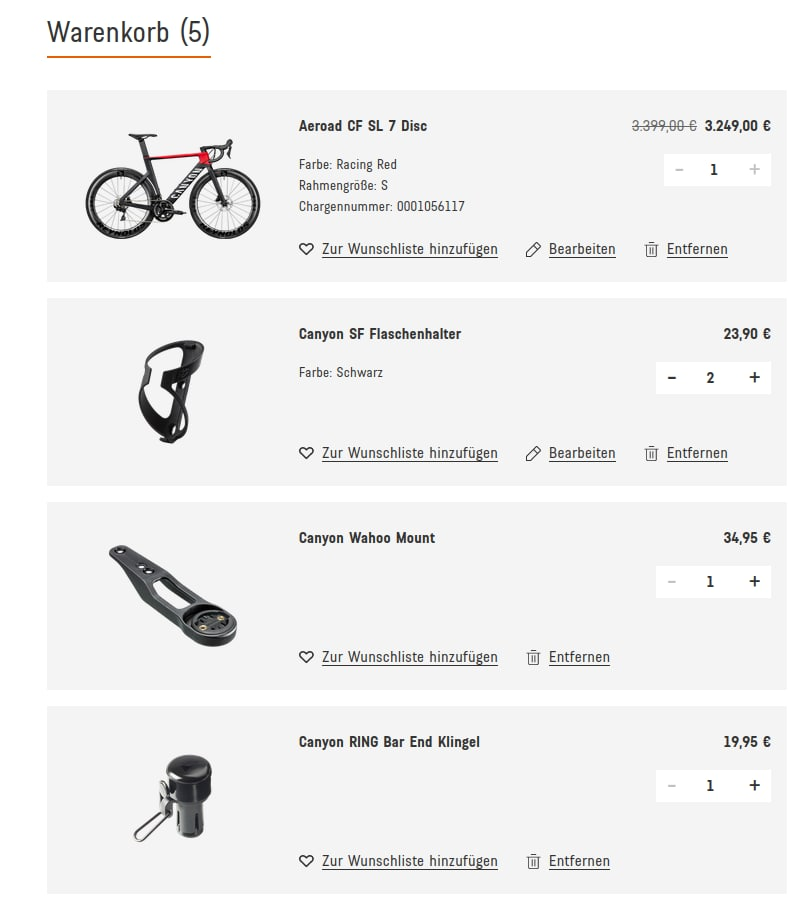Decrease Canyon SF Flaschenhalter quantity with minus
This screenshot has height=907, width=809.
click(x=672, y=377)
